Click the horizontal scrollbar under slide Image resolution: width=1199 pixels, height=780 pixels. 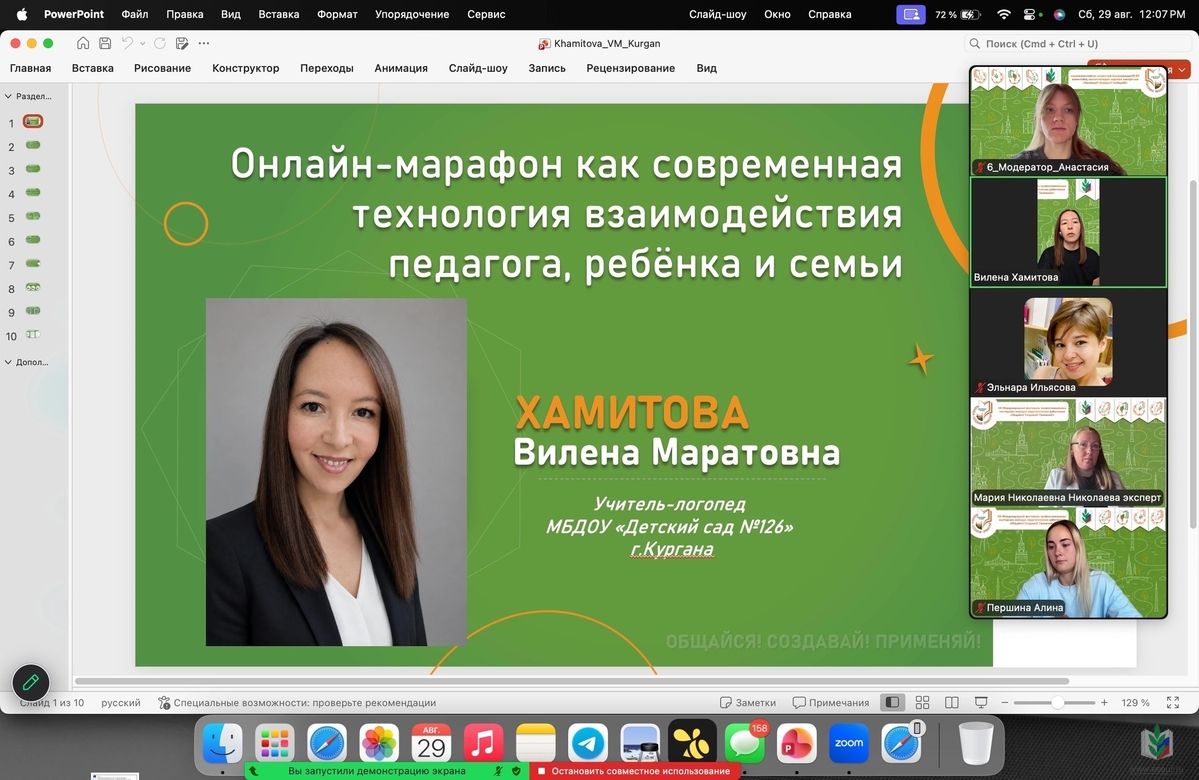[x=571, y=681]
